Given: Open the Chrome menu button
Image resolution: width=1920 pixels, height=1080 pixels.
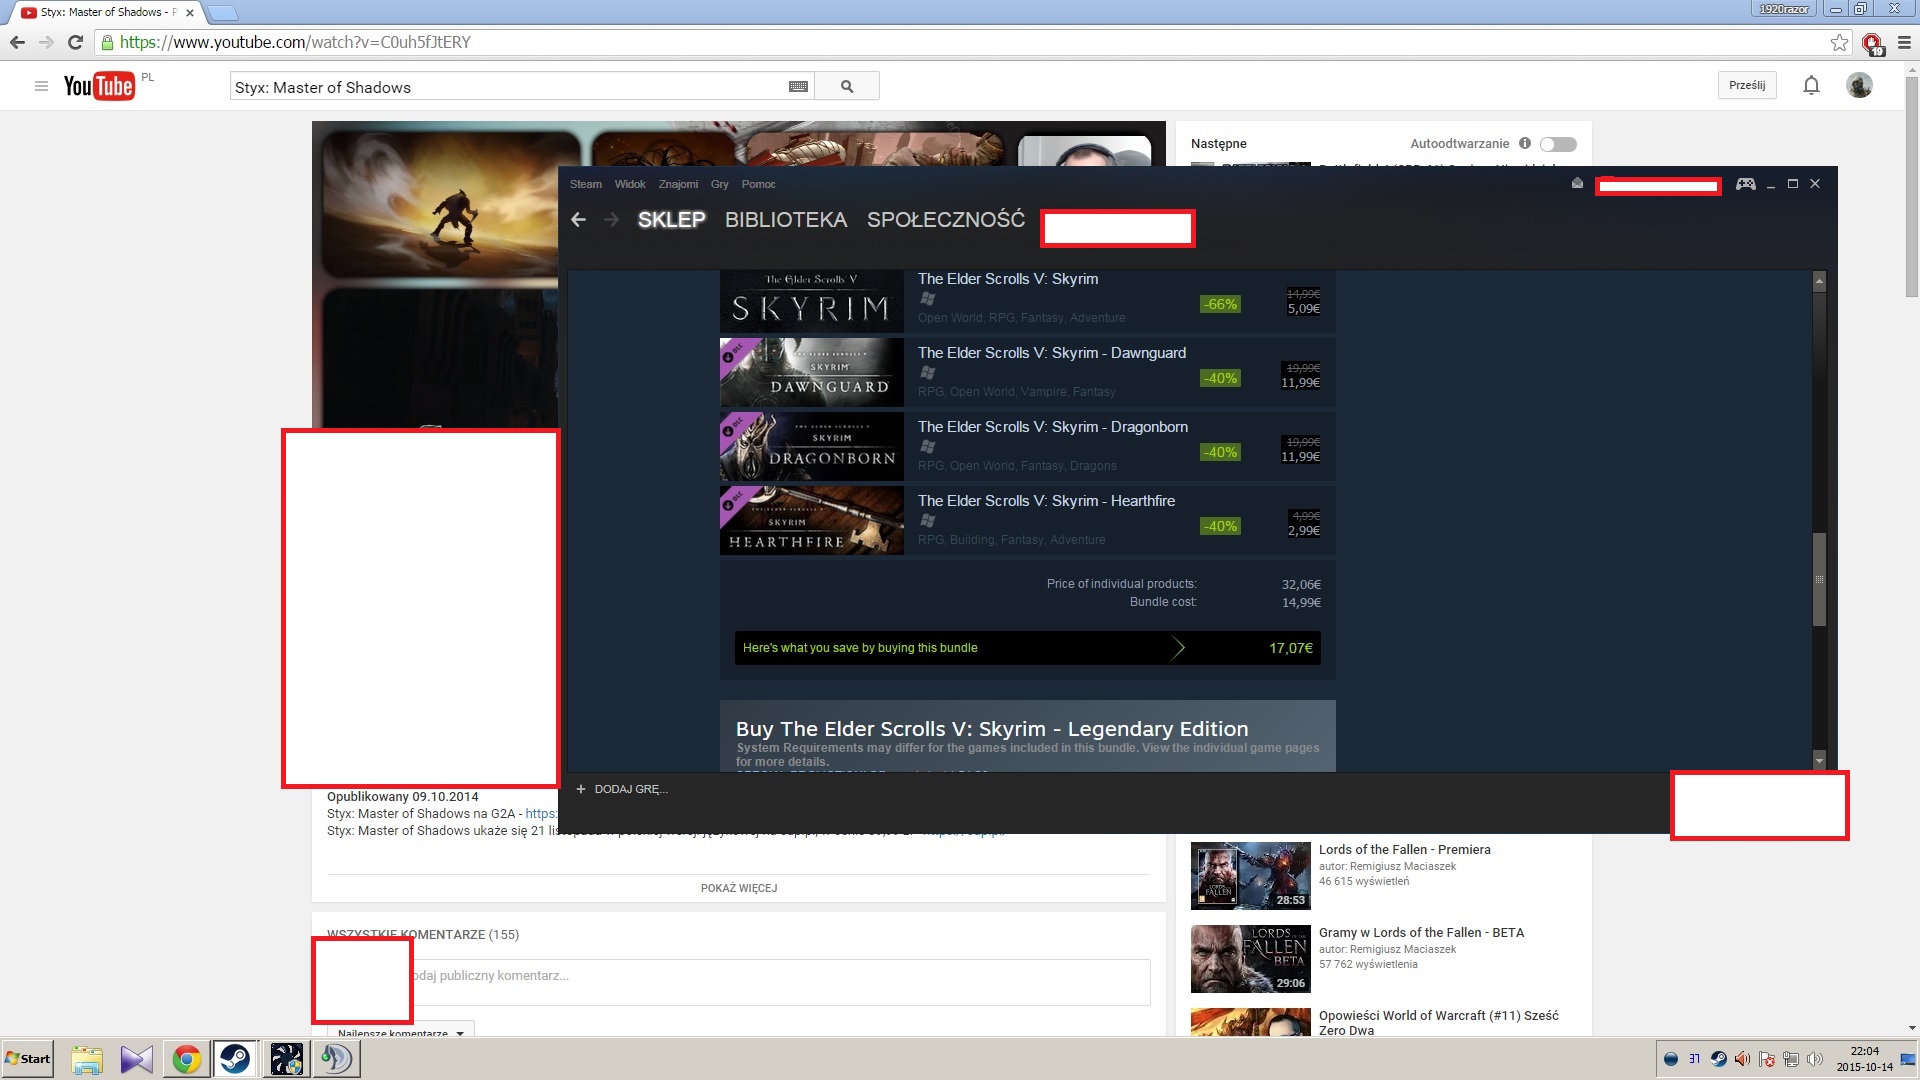Looking at the screenshot, I should (1904, 42).
